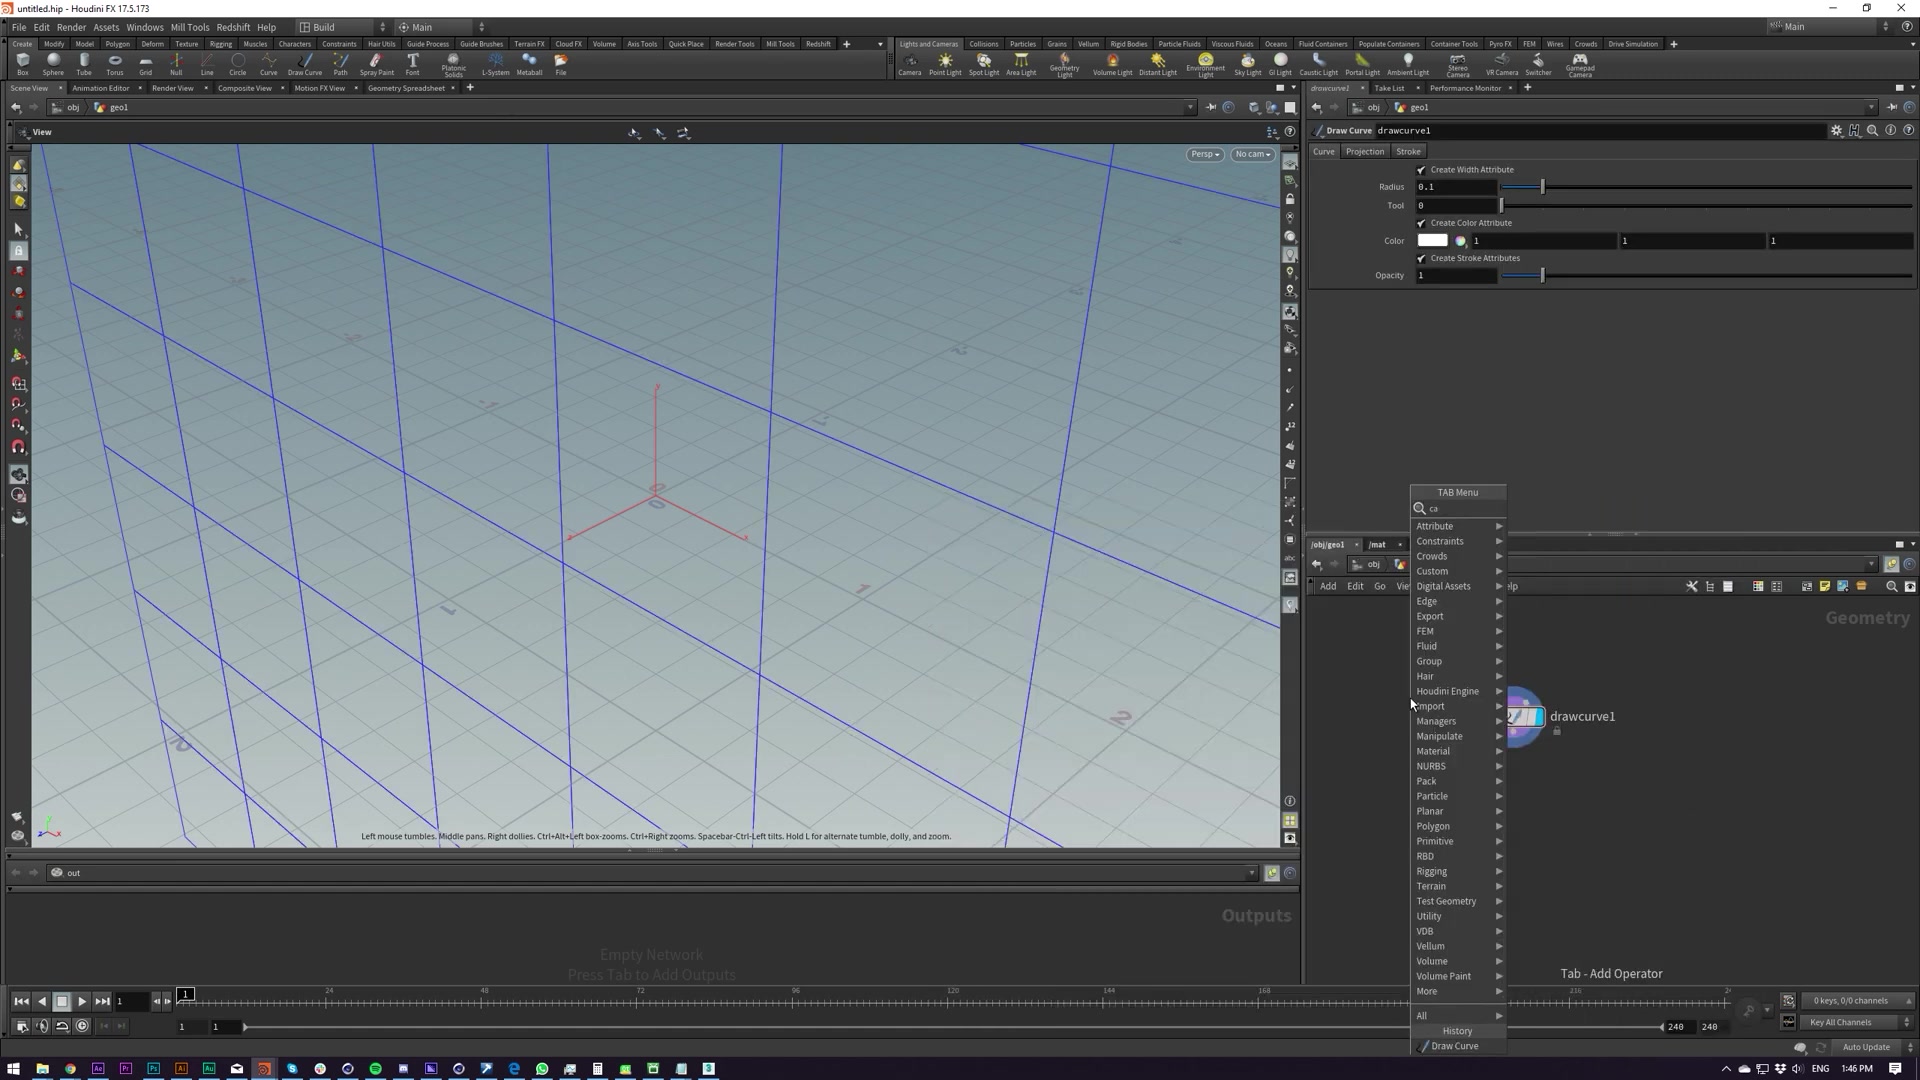Select the Spray Paint shelf tool
Viewport: 1920px width, 1080px height.
click(376, 64)
